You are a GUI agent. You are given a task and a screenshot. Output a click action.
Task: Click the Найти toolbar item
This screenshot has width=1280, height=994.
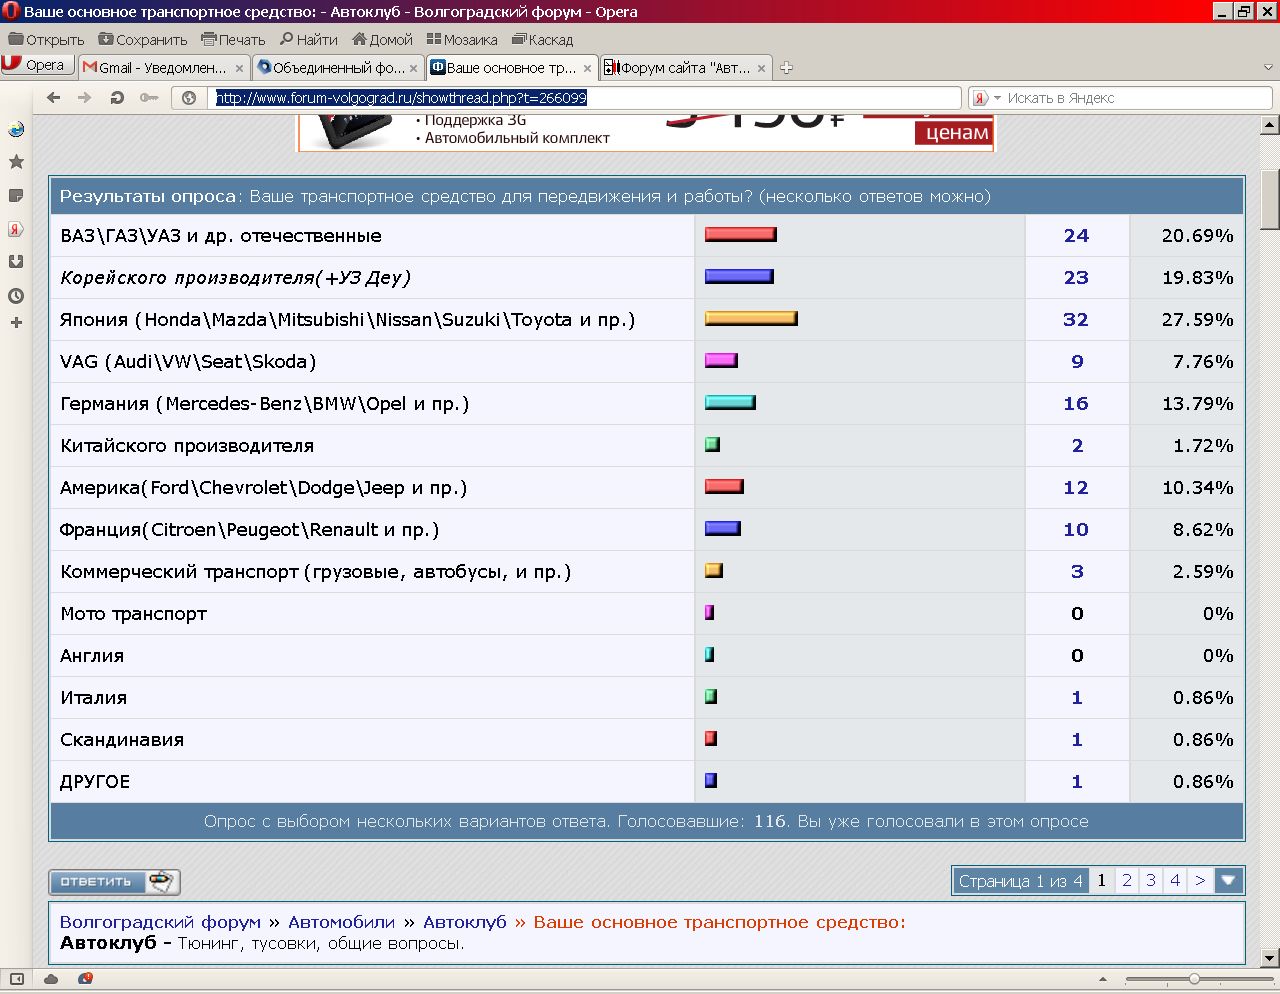click(309, 40)
